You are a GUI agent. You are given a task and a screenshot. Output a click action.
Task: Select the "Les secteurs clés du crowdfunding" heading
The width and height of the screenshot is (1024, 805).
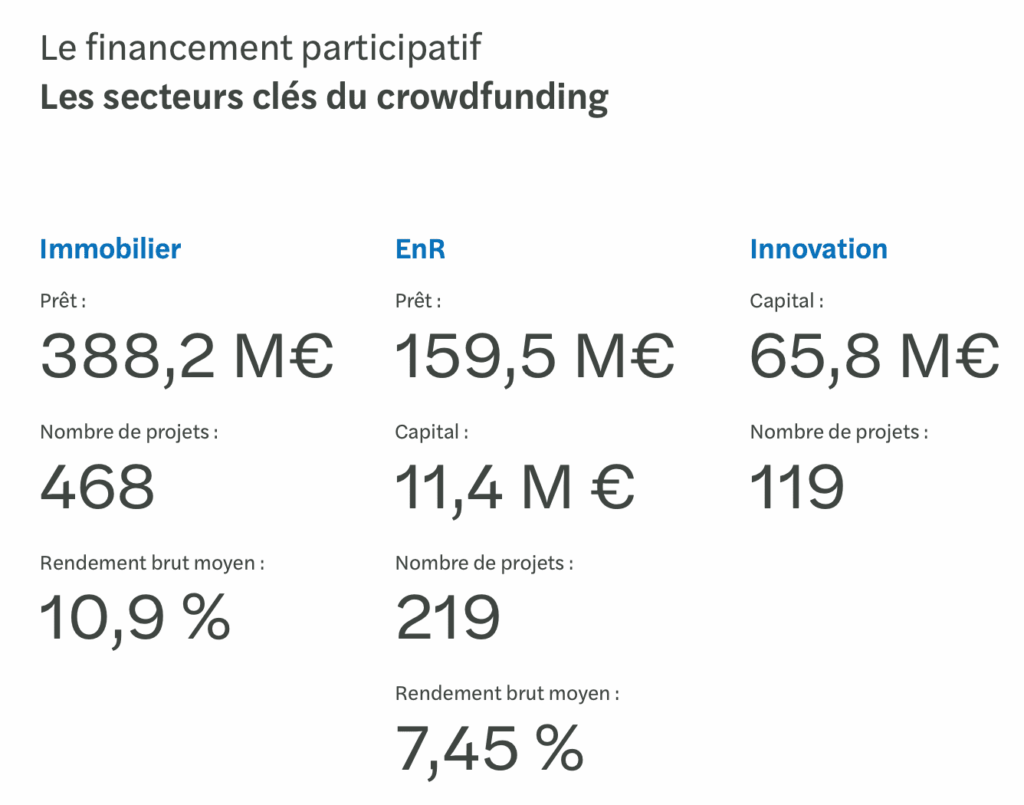coord(324,98)
